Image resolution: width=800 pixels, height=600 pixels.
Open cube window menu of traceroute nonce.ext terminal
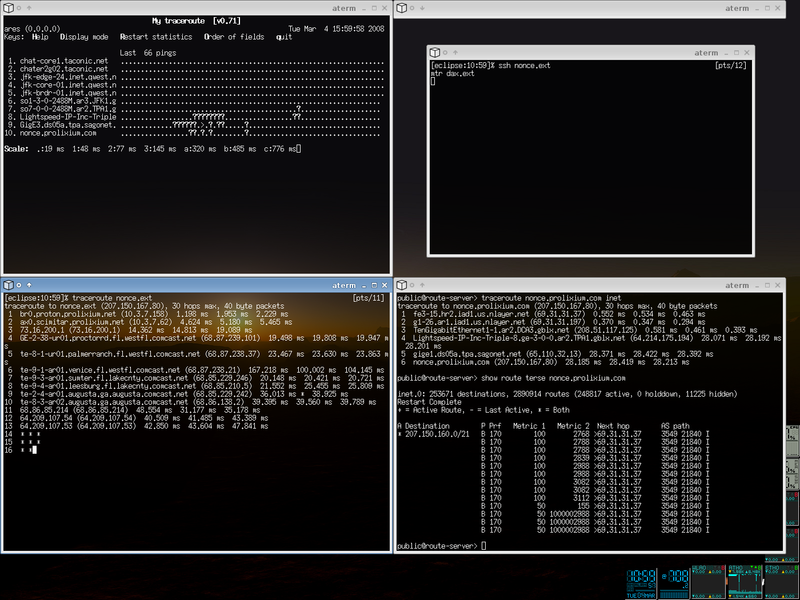click(8, 285)
